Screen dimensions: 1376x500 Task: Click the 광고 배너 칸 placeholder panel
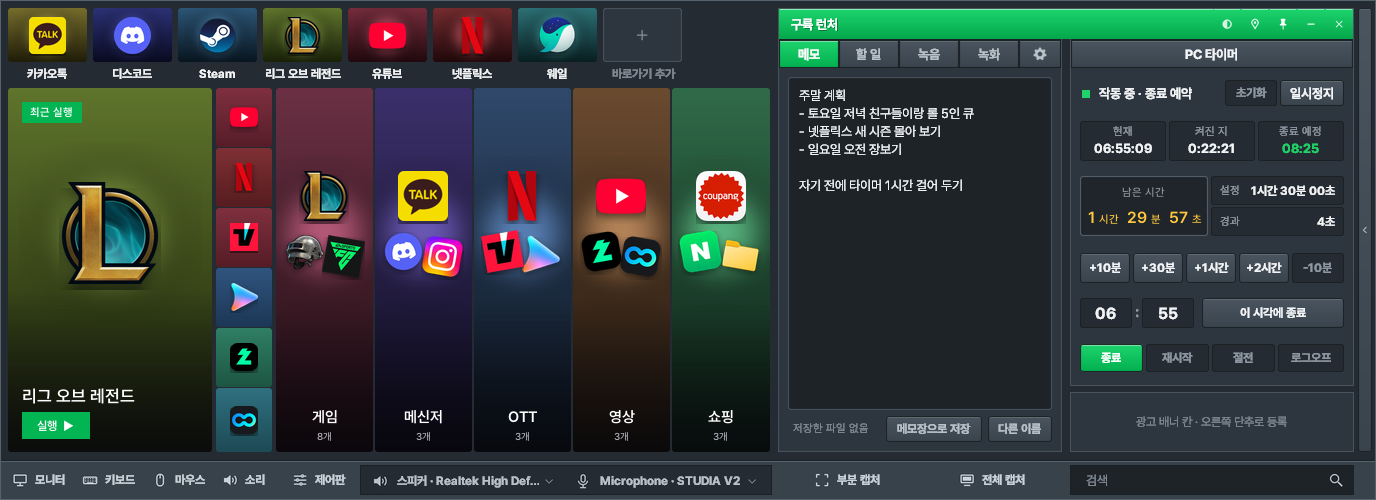tap(1211, 422)
